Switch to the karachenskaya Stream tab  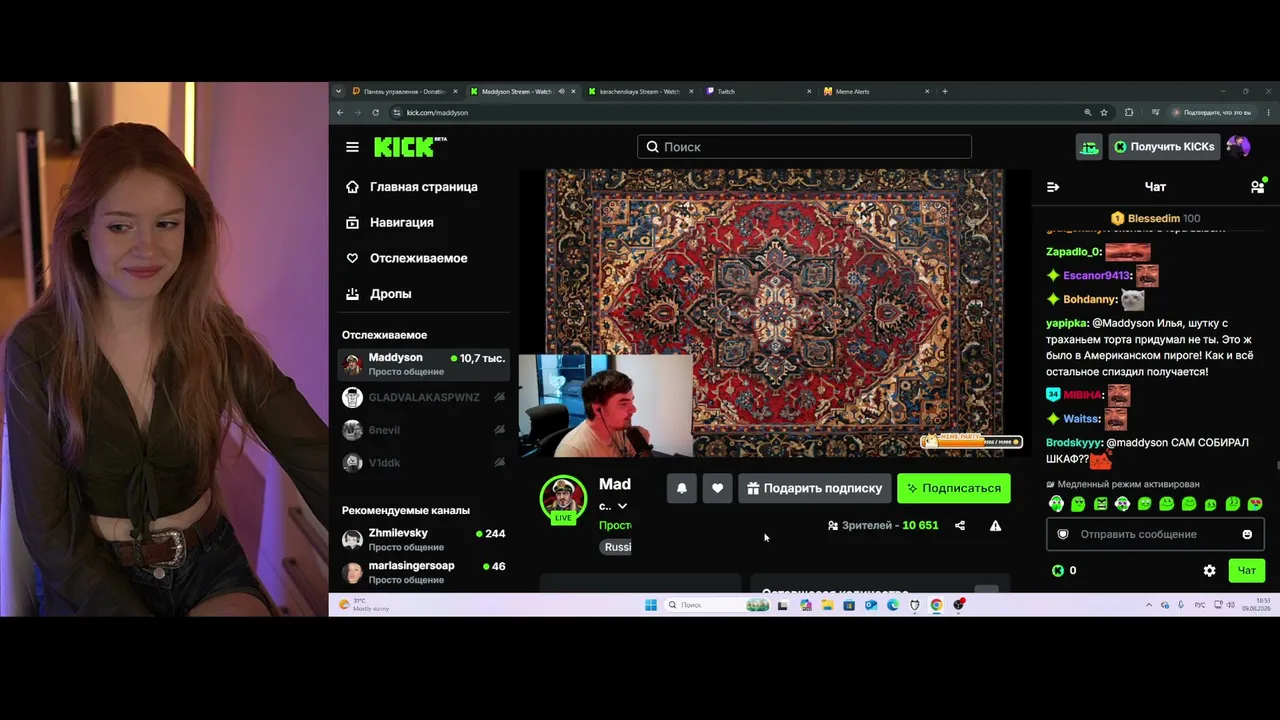[642, 92]
